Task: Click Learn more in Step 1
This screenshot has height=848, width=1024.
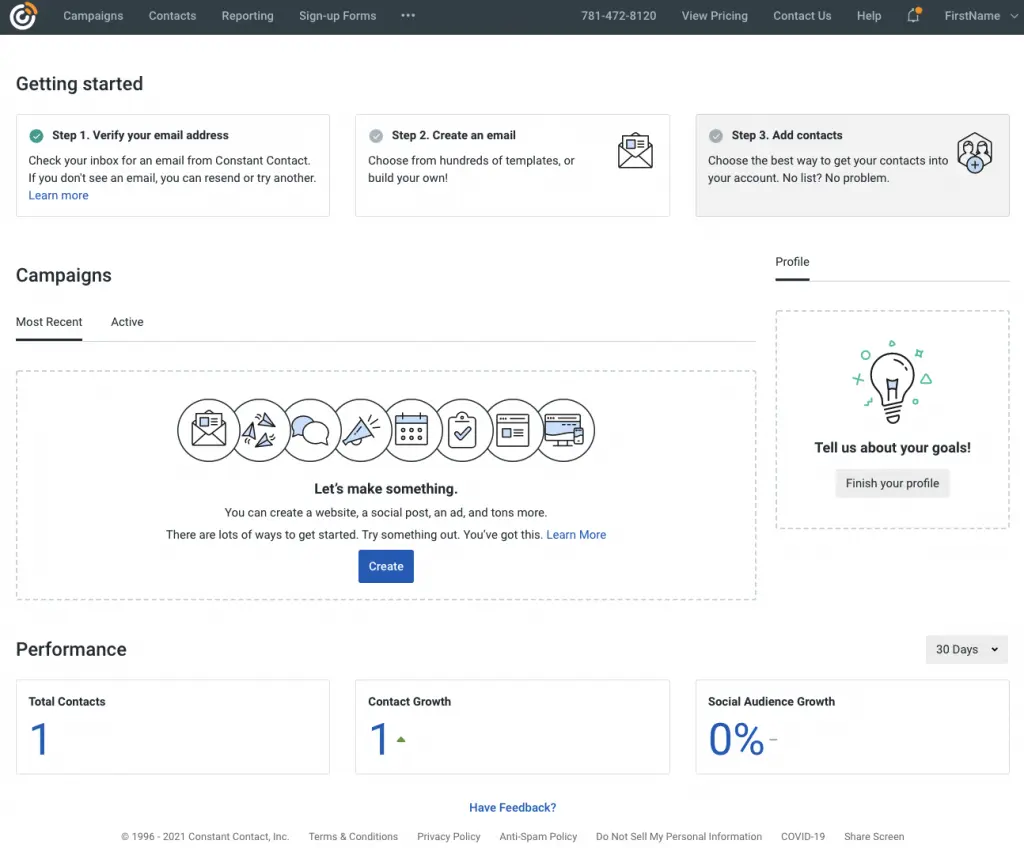Action: coord(58,195)
